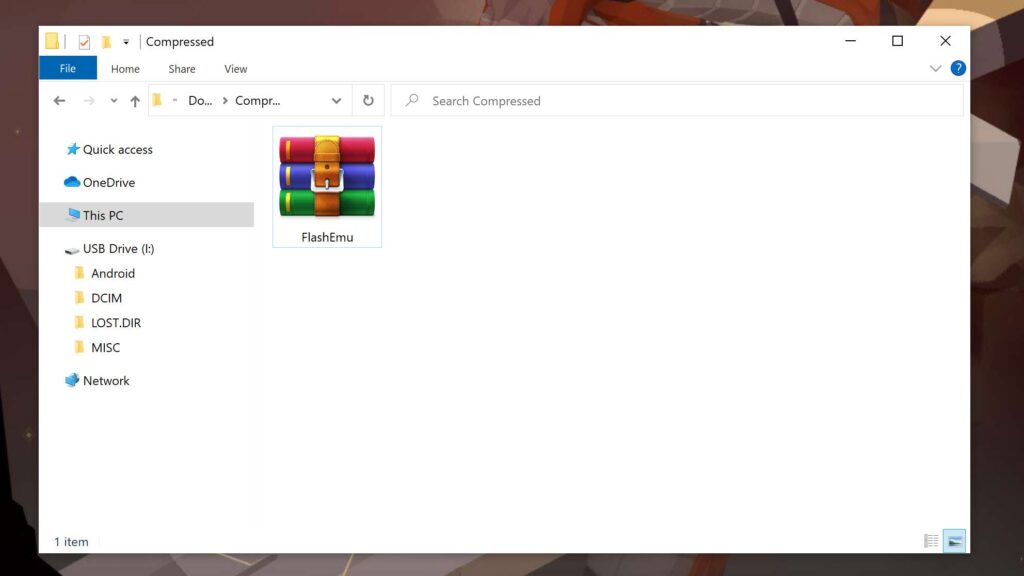
Task: Open the Share ribbon tab
Action: click(x=182, y=69)
